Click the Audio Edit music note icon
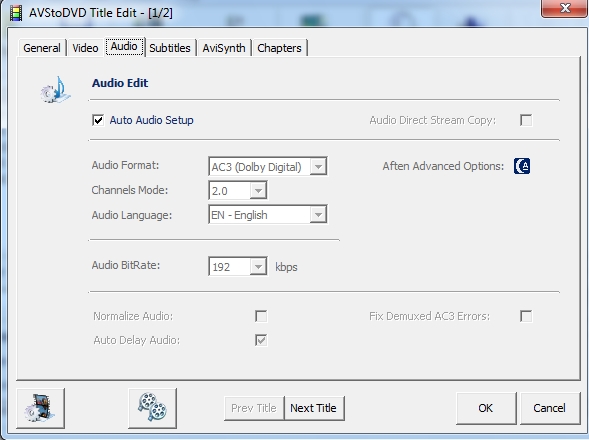Viewport: 589px width, 440px height. [x=56, y=90]
